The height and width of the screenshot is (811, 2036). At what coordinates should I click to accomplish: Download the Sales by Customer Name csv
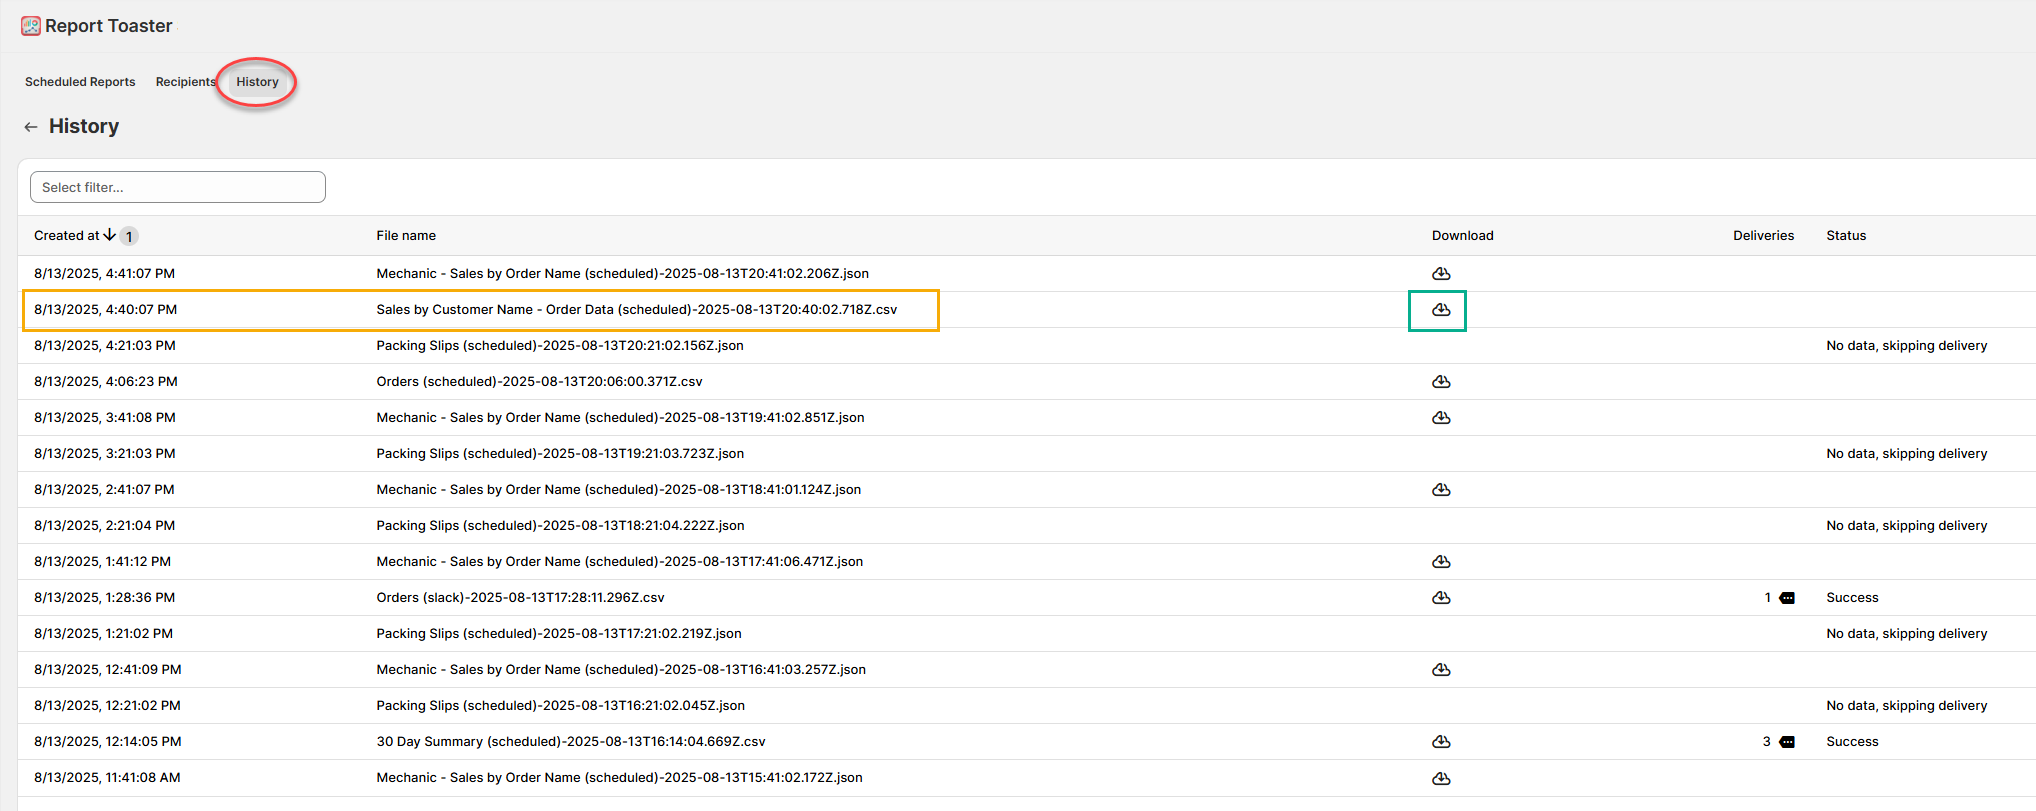1441,310
